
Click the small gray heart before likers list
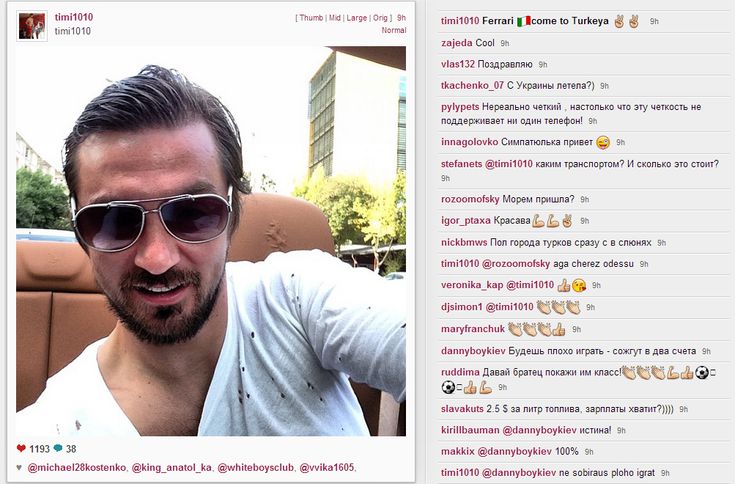click(x=19, y=468)
